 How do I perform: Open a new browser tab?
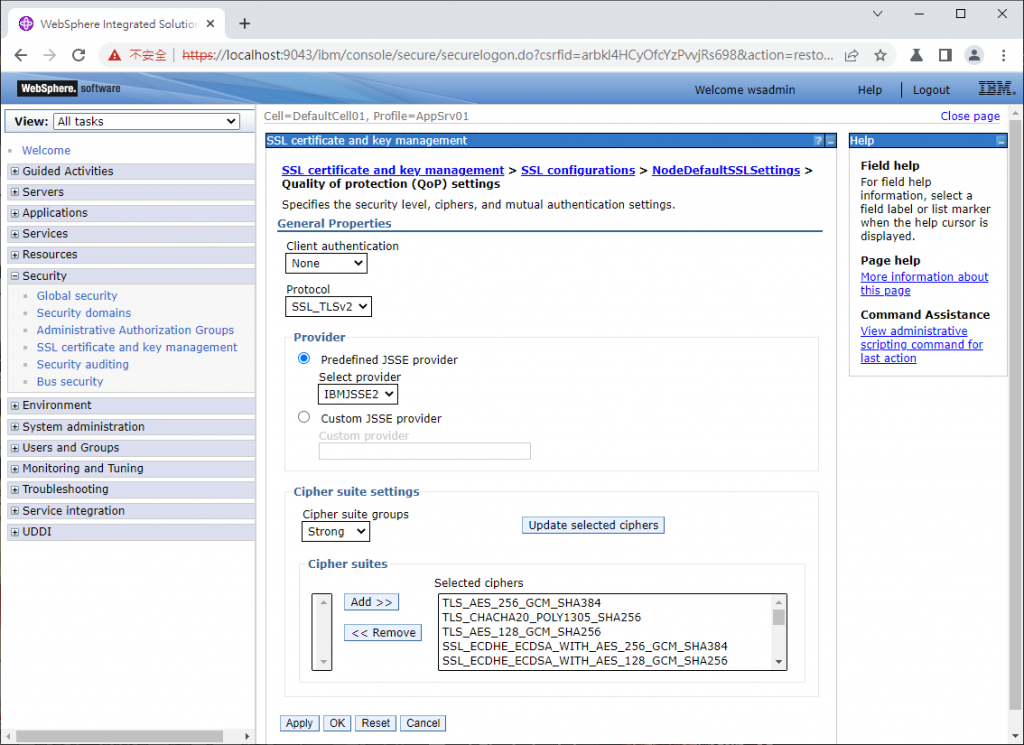244,24
